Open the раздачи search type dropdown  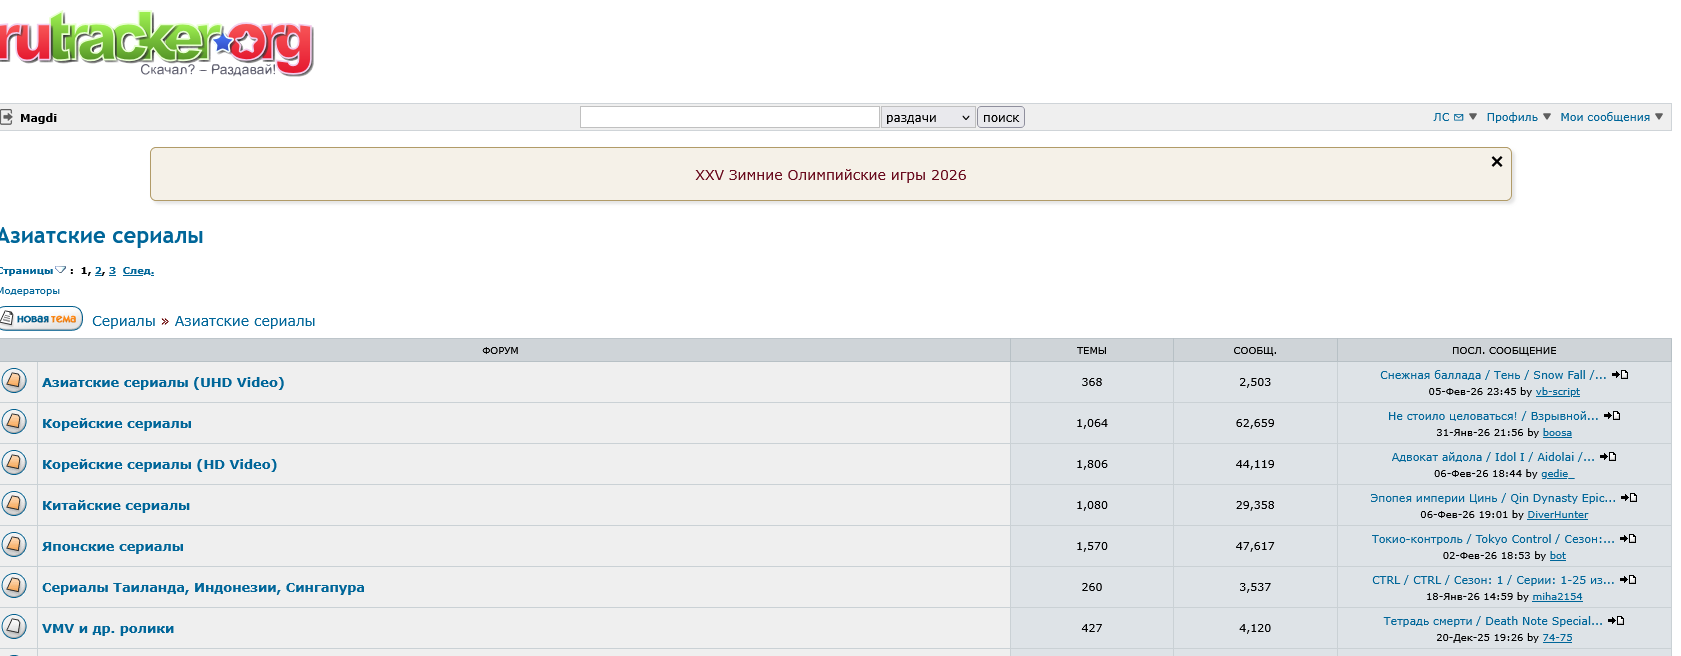927,117
